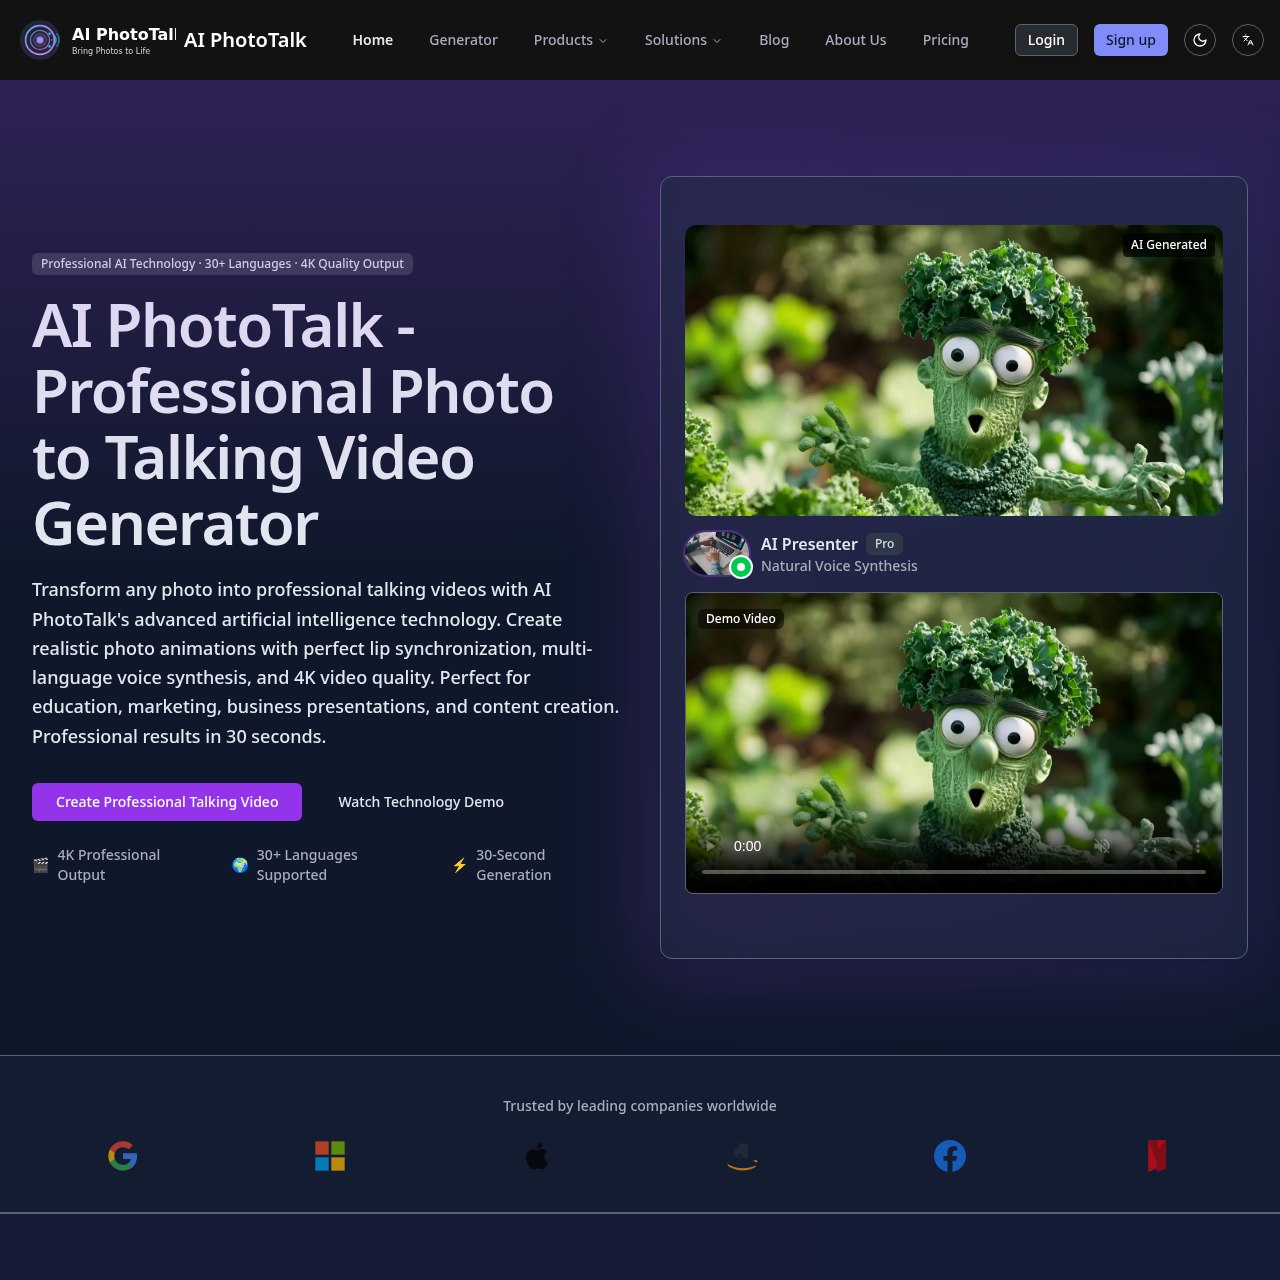Open the AI Presenter Pro badge
This screenshot has width=1280, height=1280.
[884, 544]
